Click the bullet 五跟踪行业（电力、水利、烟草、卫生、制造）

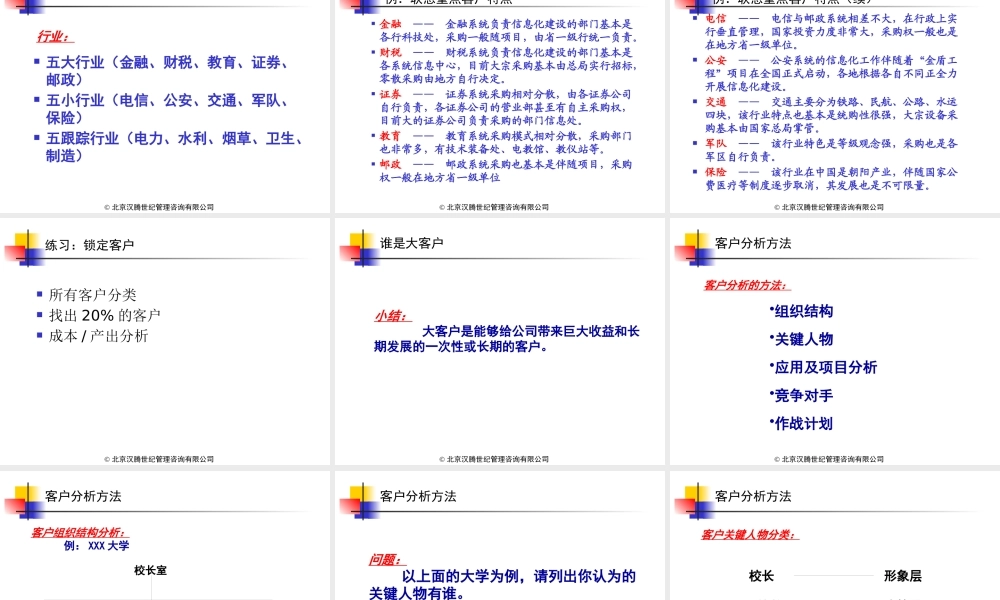click(174, 147)
